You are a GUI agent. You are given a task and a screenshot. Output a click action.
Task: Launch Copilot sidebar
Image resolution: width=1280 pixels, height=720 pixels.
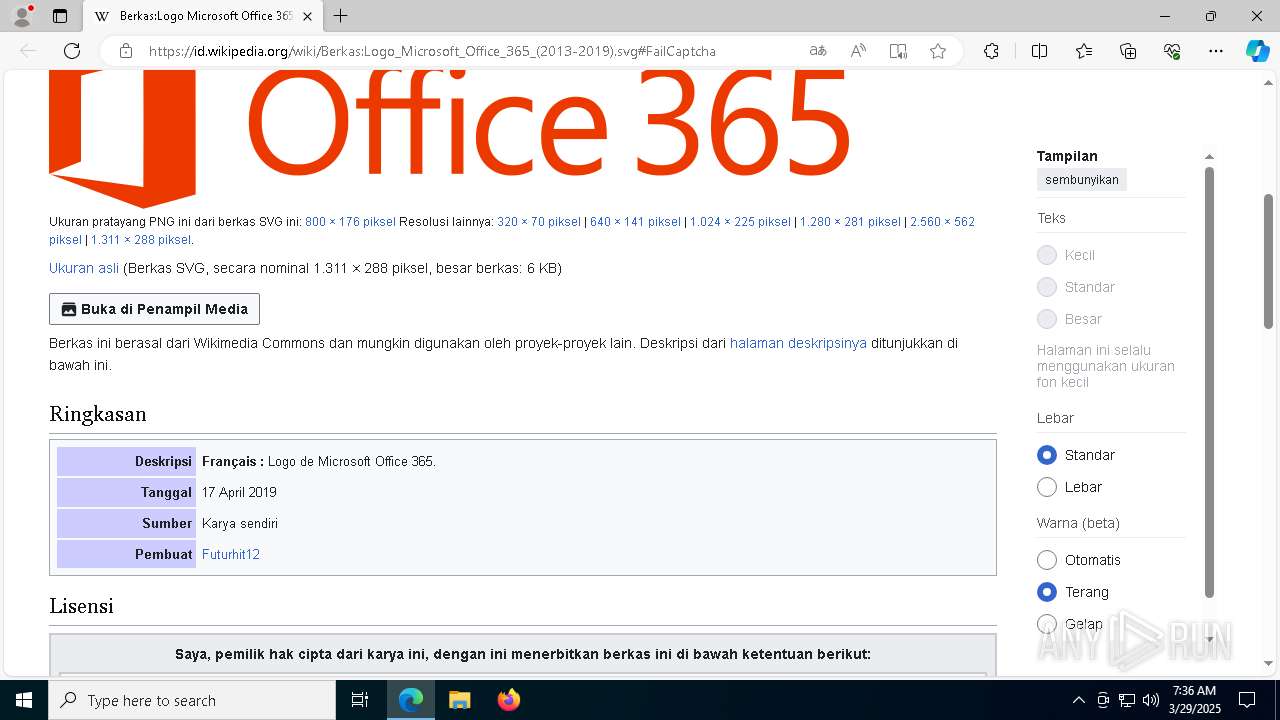1257,51
